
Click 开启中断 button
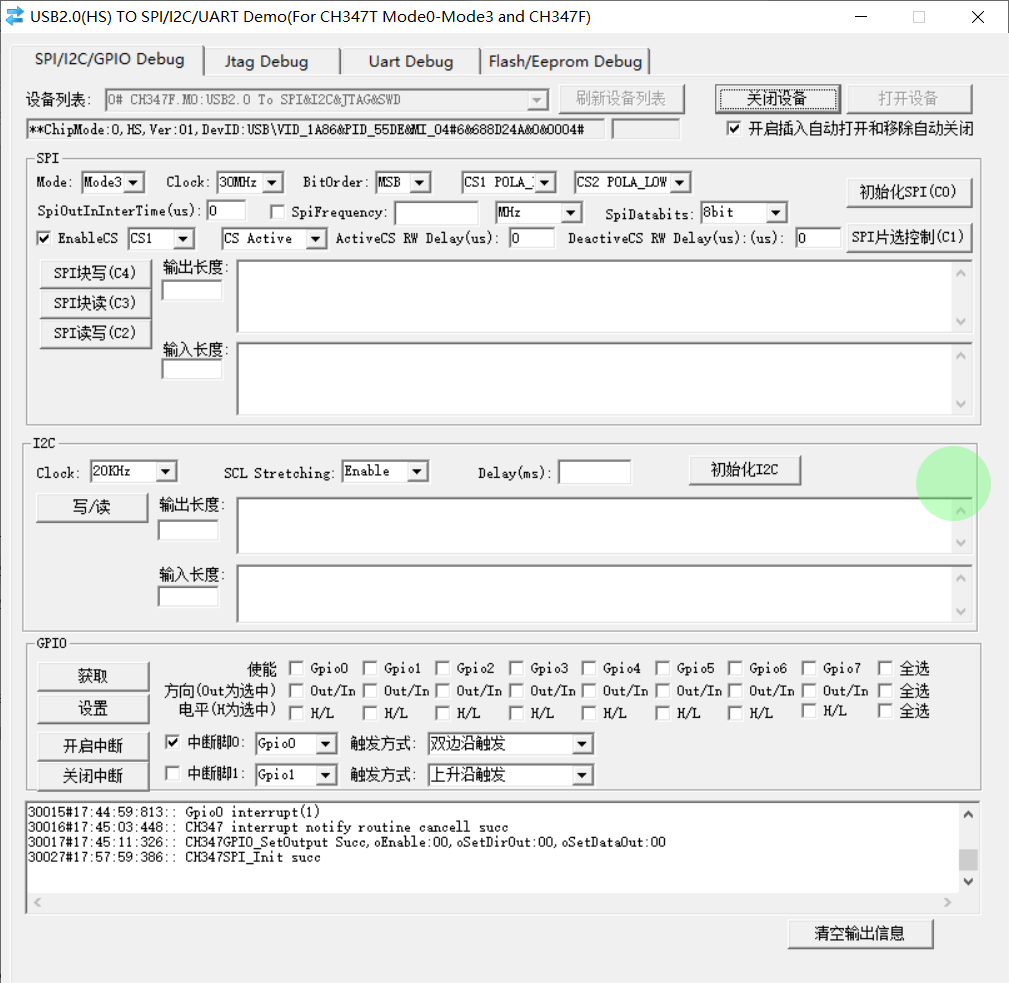pos(93,746)
